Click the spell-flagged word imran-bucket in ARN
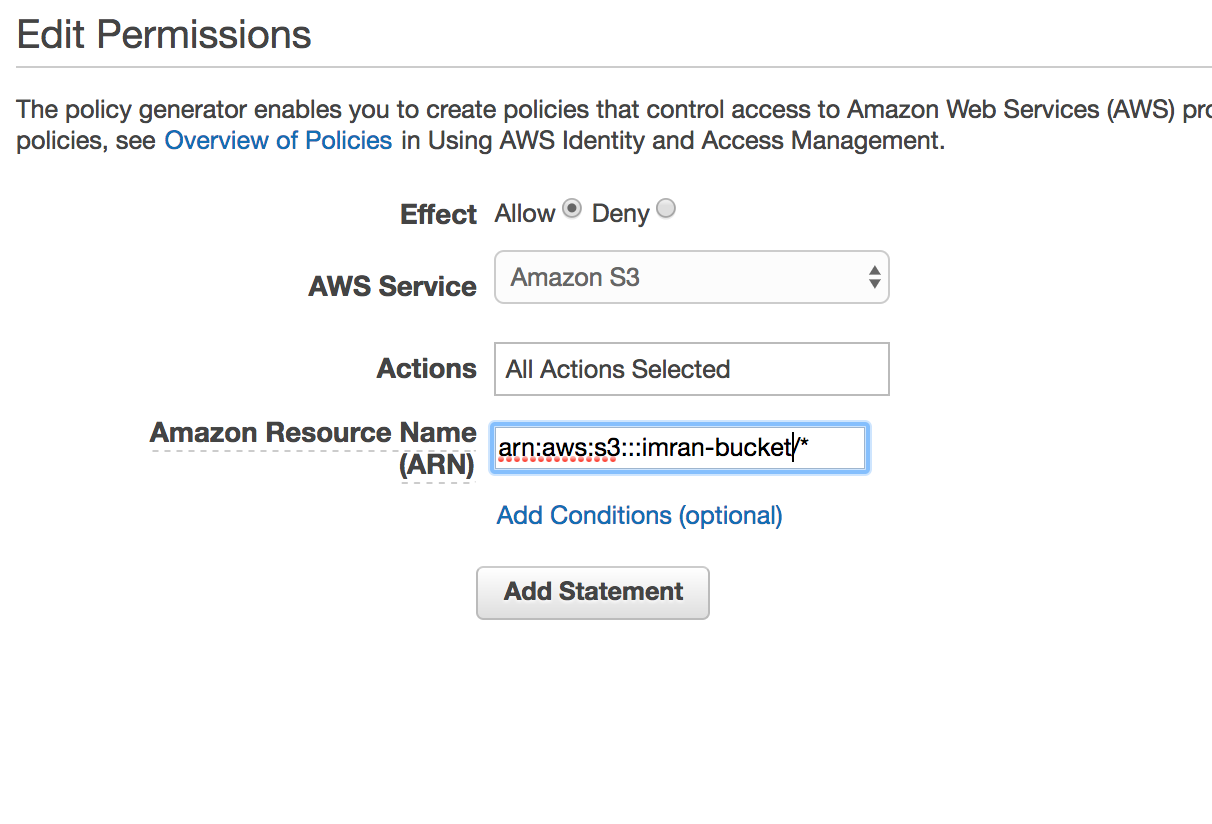Screen dimensions: 1212x824 click(716, 448)
